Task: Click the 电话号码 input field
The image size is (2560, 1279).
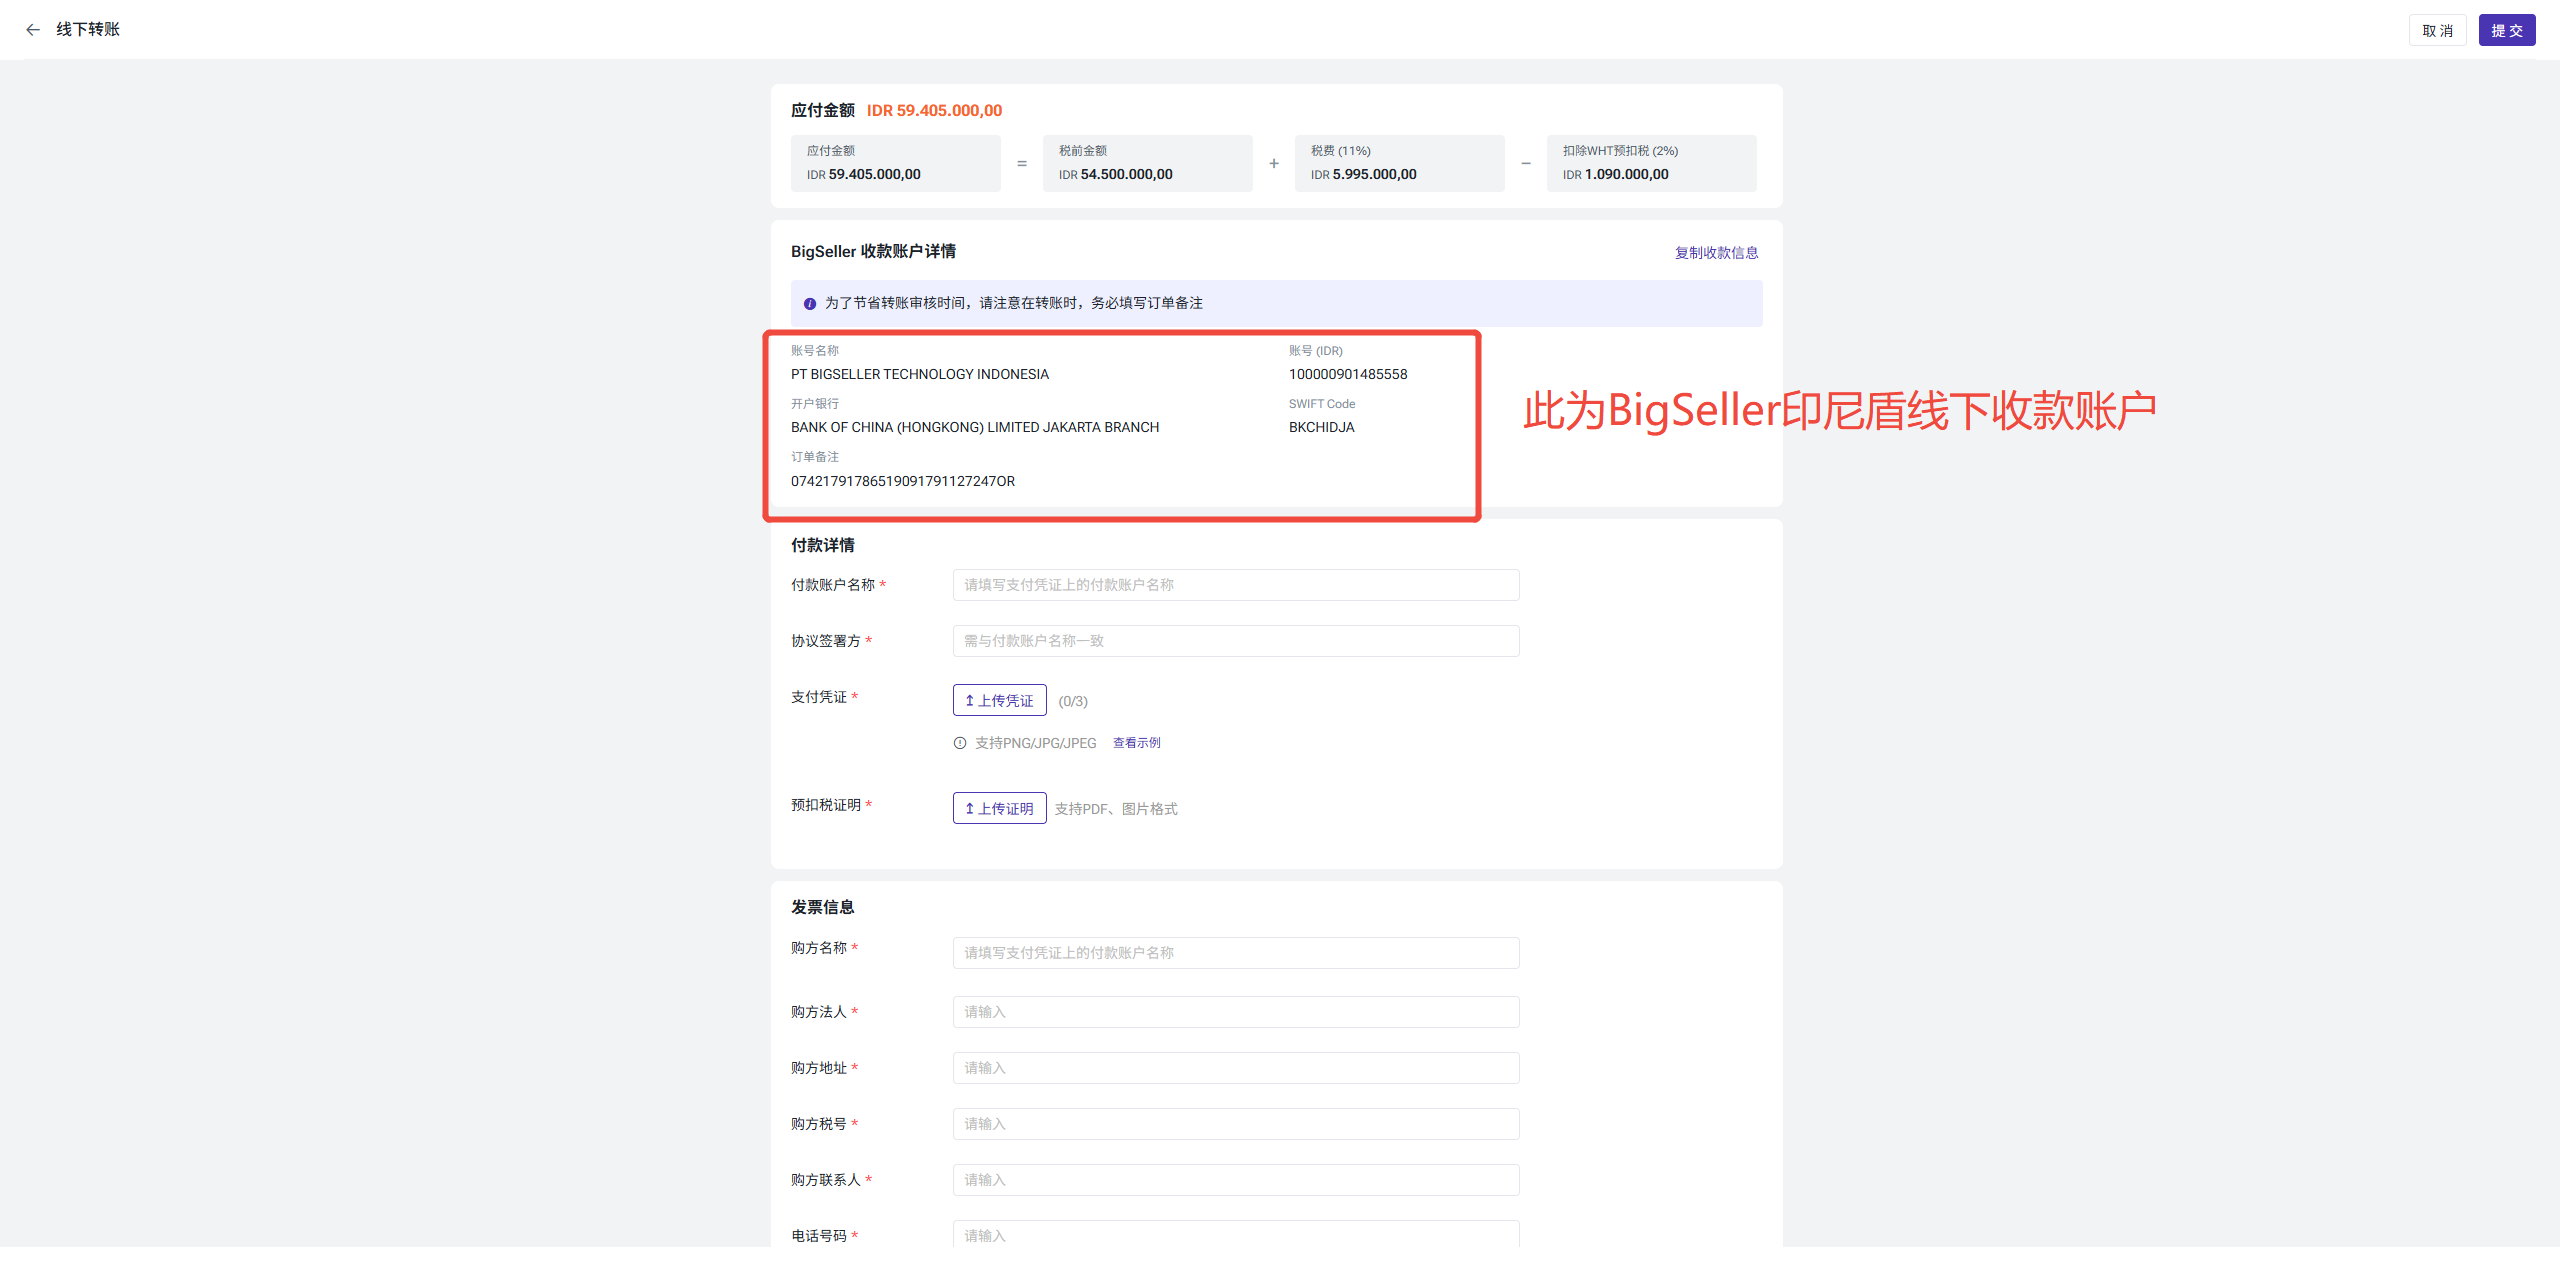Action: (x=1236, y=1235)
